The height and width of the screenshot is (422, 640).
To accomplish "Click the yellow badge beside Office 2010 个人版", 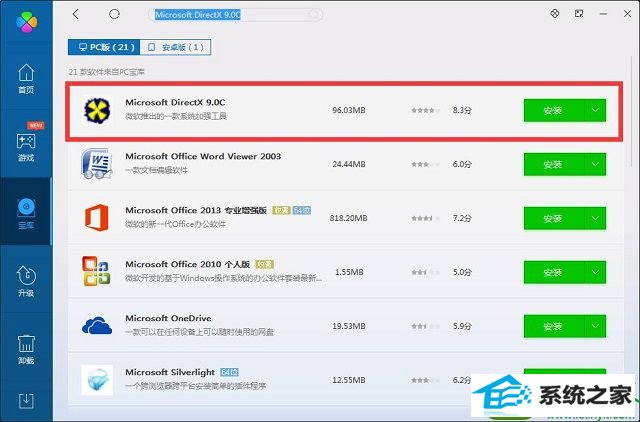I will point(264,264).
